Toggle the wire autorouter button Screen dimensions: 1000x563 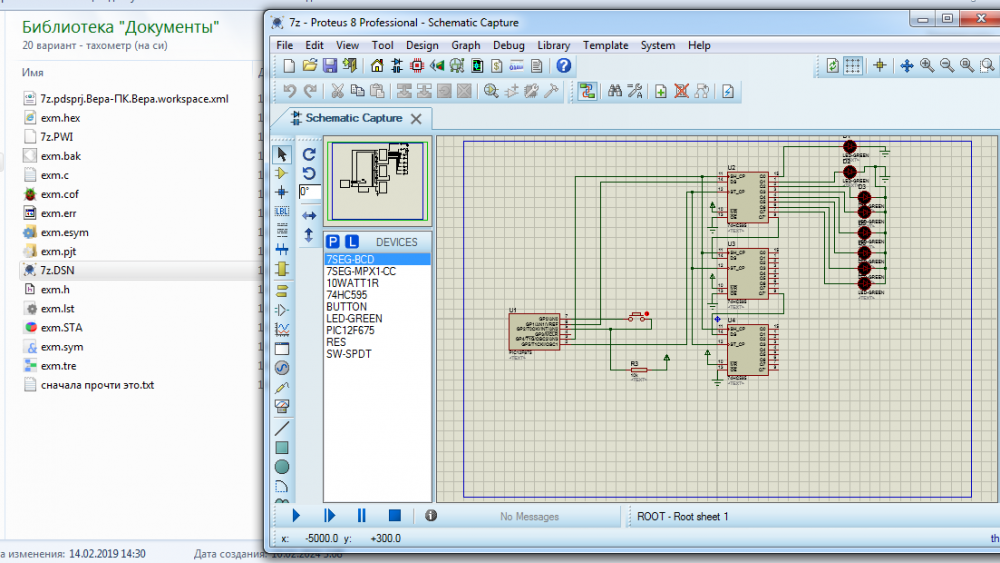click(x=587, y=91)
